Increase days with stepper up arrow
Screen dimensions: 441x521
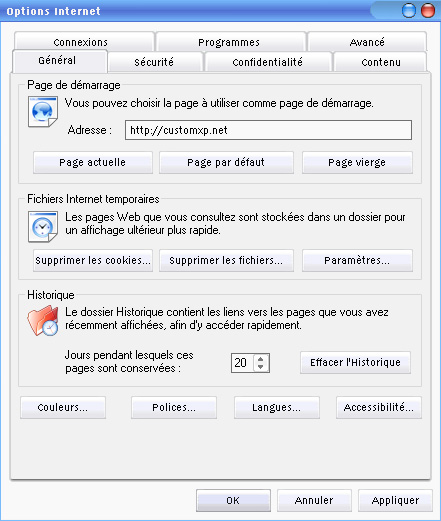pos(261,359)
